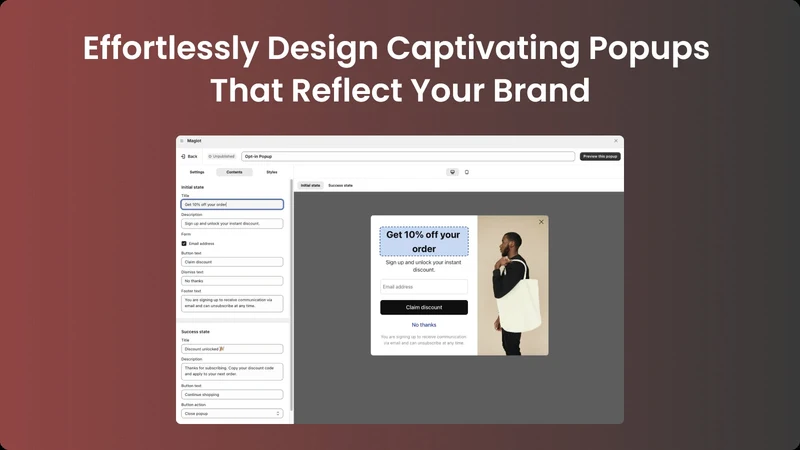Click the Magiot app menu icon
The image size is (800, 450).
[x=182, y=141]
